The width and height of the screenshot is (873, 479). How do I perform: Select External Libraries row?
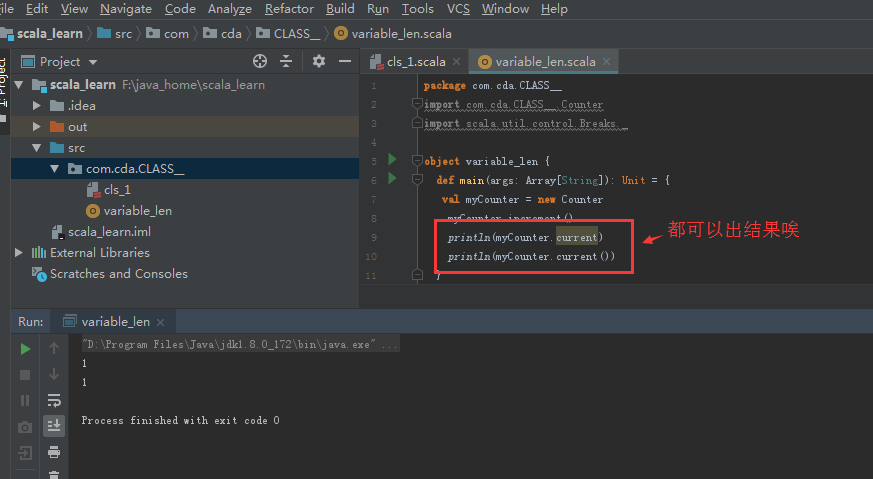185,253
